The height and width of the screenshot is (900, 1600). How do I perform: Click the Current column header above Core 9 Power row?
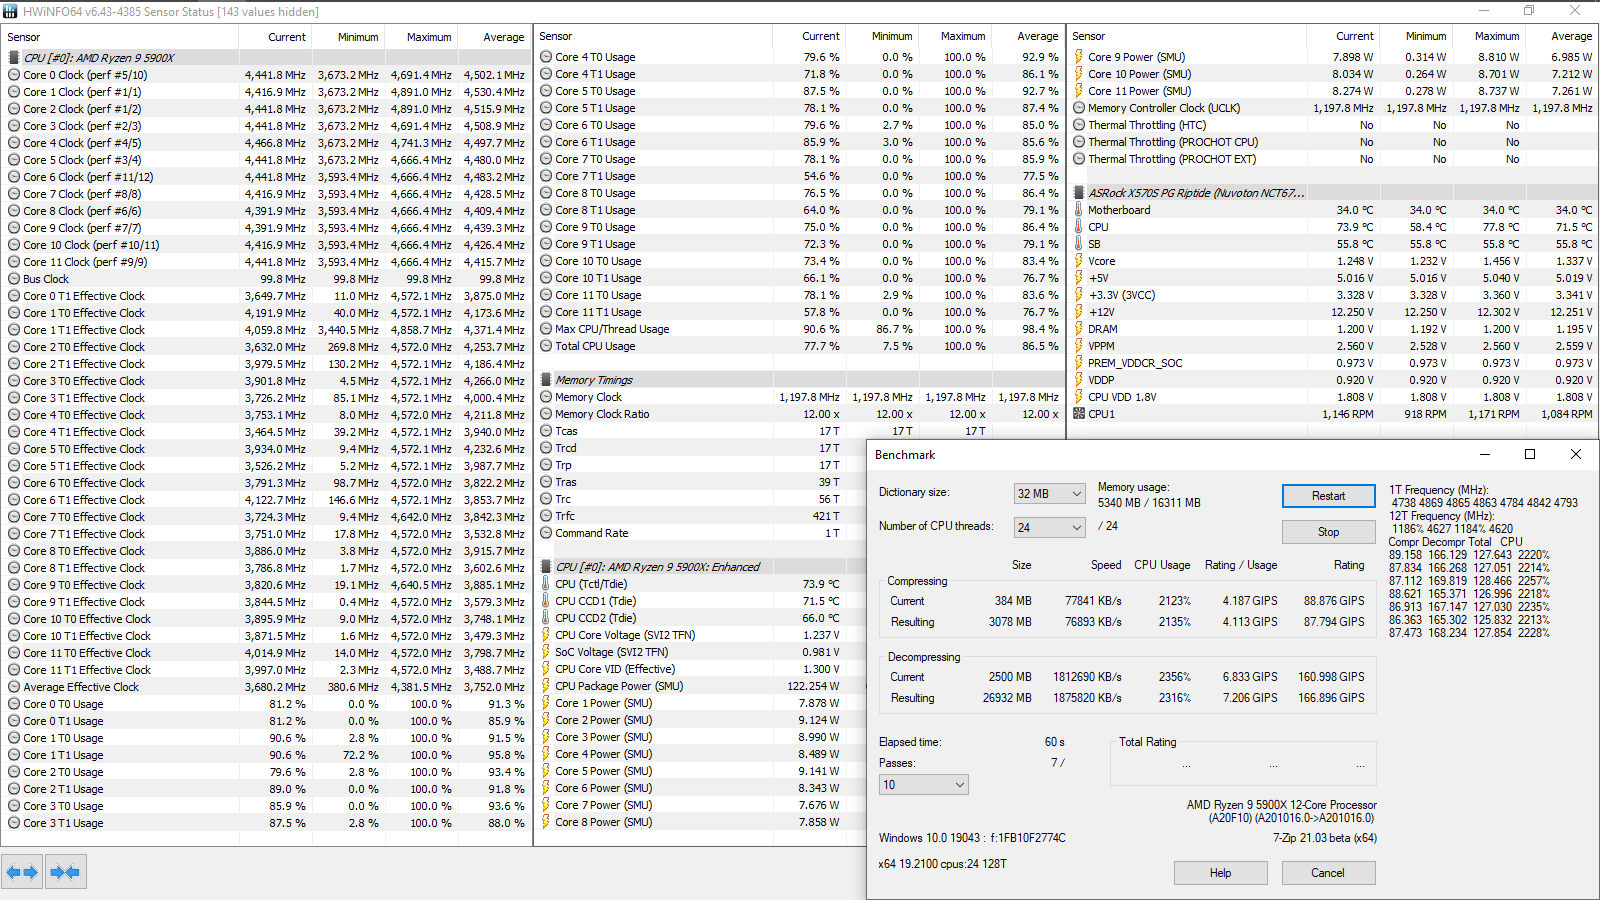(x=1340, y=36)
